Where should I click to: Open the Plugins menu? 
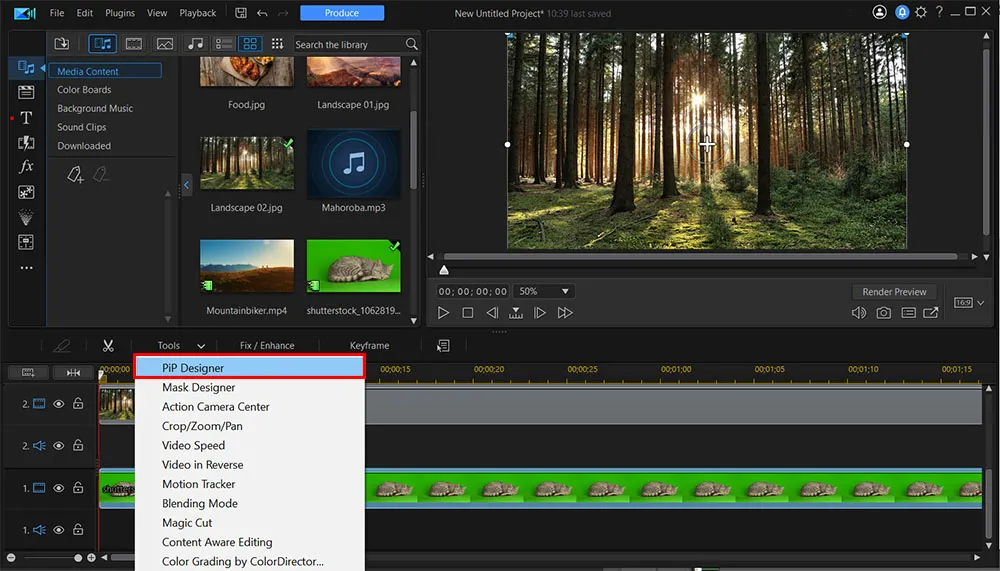pyautogui.click(x=120, y=13)
